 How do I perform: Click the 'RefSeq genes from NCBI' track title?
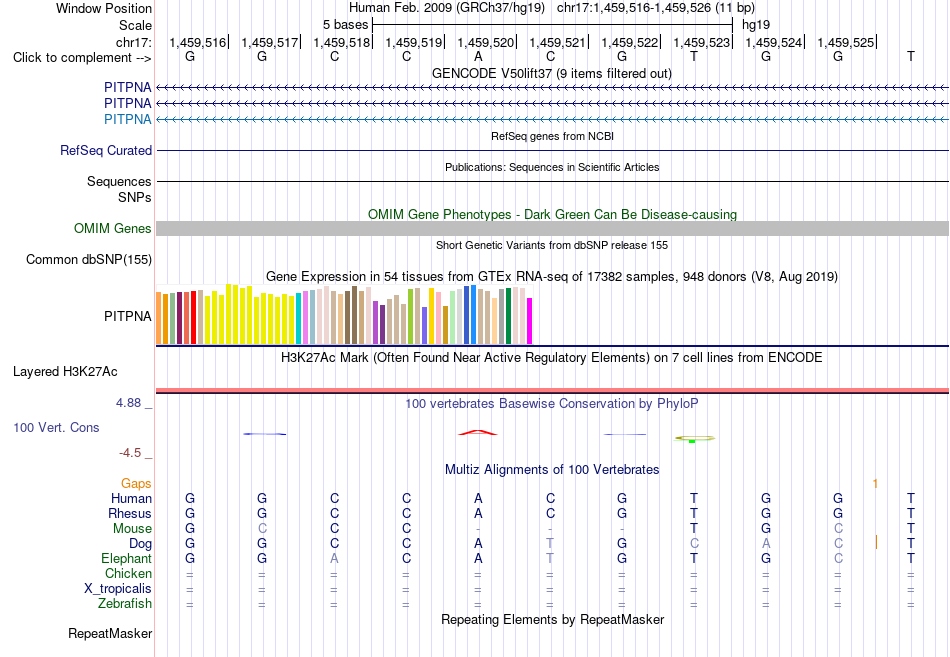click(552, 136)
